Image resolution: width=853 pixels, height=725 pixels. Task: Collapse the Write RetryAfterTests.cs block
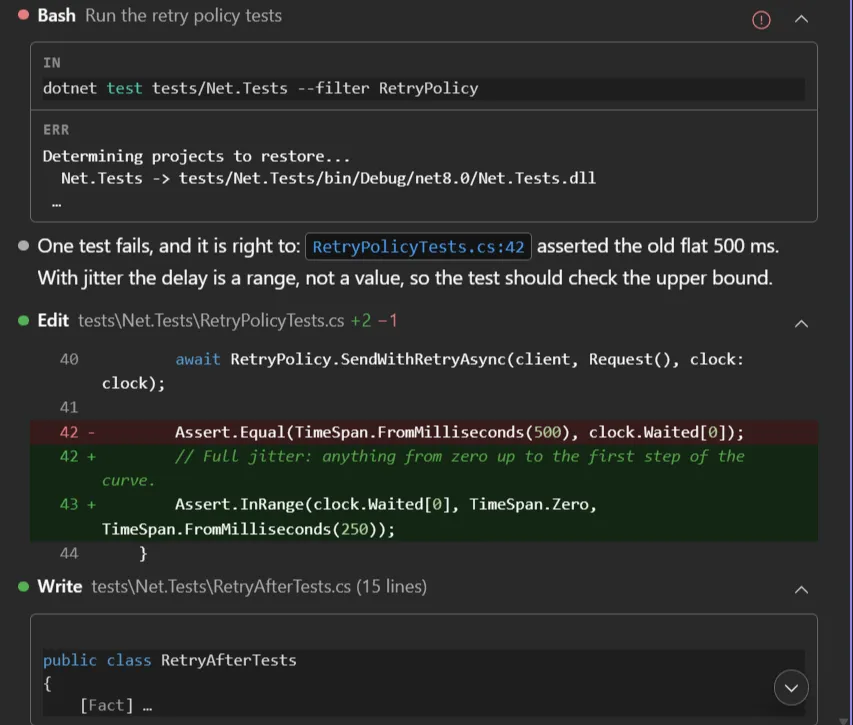tap(801, 590)
